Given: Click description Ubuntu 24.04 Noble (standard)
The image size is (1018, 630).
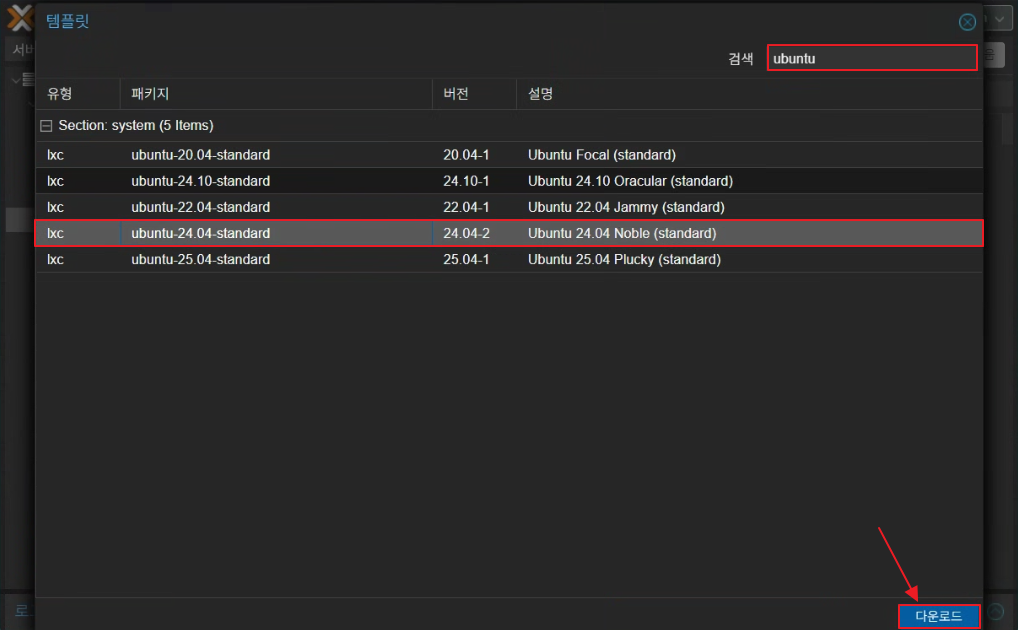Looking at the screenshot, I should pyautogui.click(x=622, y=233).
